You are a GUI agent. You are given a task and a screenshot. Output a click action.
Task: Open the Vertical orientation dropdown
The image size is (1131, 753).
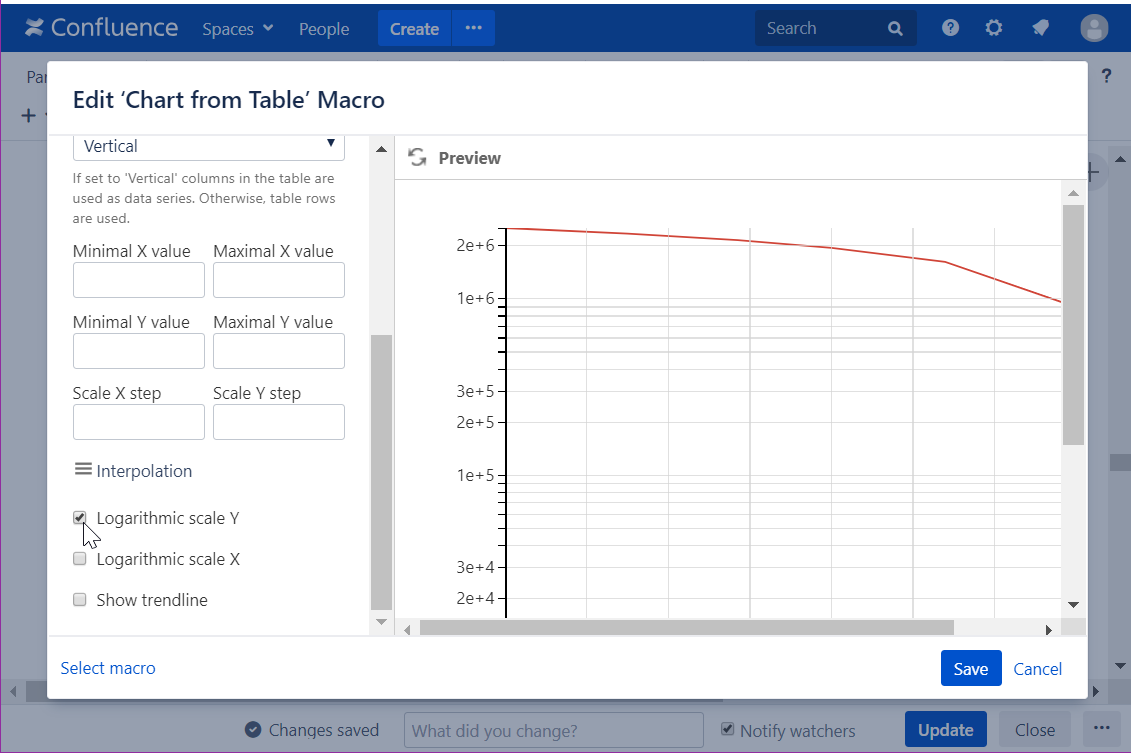pos(209,146)
